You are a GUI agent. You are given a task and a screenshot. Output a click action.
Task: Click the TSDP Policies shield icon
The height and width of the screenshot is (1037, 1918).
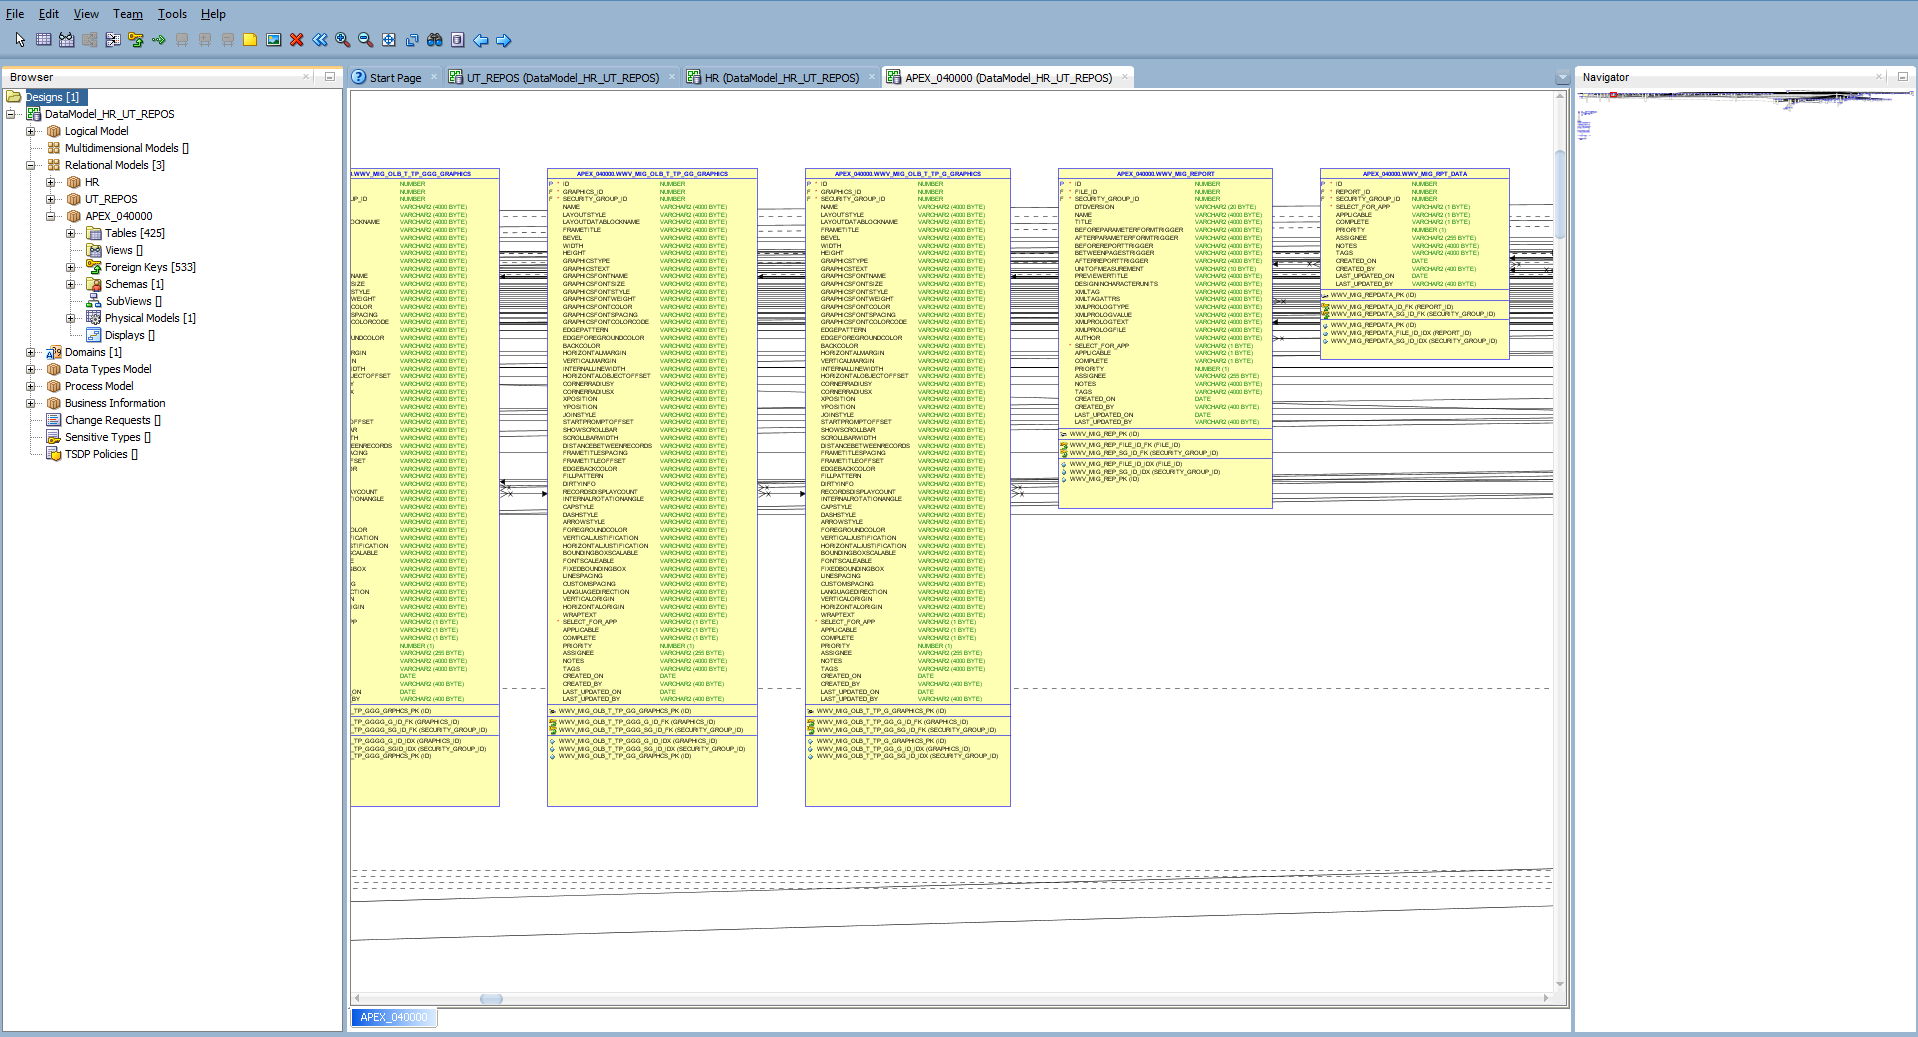point(54,454)
